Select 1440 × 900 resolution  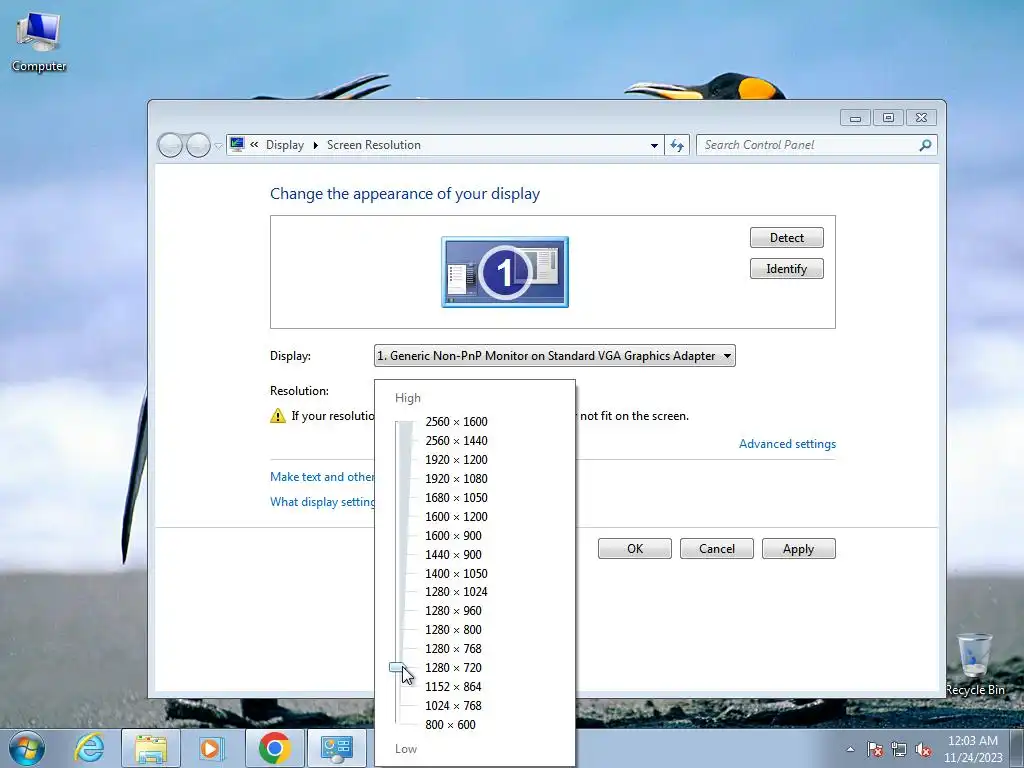(x=453, y=554)
